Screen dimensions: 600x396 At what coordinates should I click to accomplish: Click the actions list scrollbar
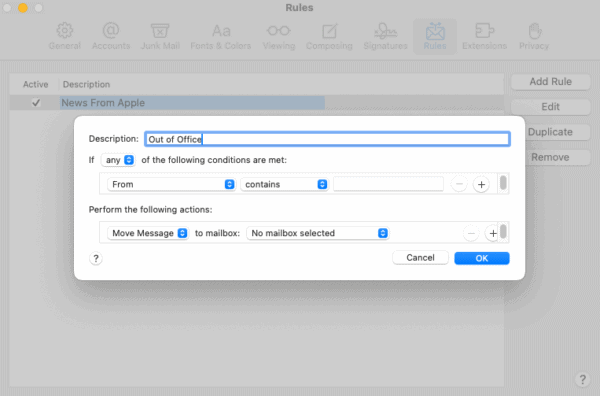[503, 232]
